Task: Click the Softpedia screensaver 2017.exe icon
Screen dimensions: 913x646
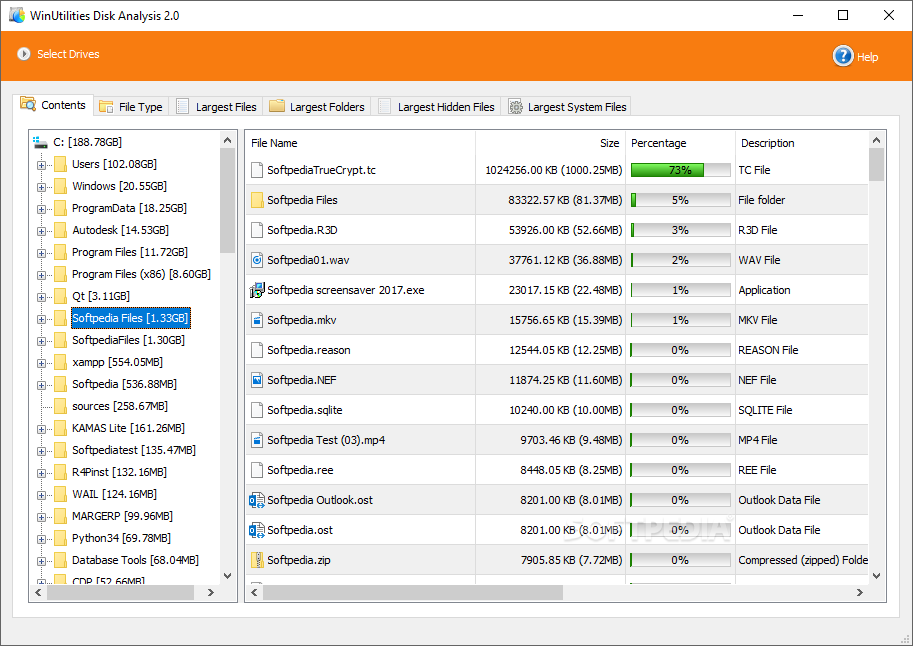Action: click(257, 290)
